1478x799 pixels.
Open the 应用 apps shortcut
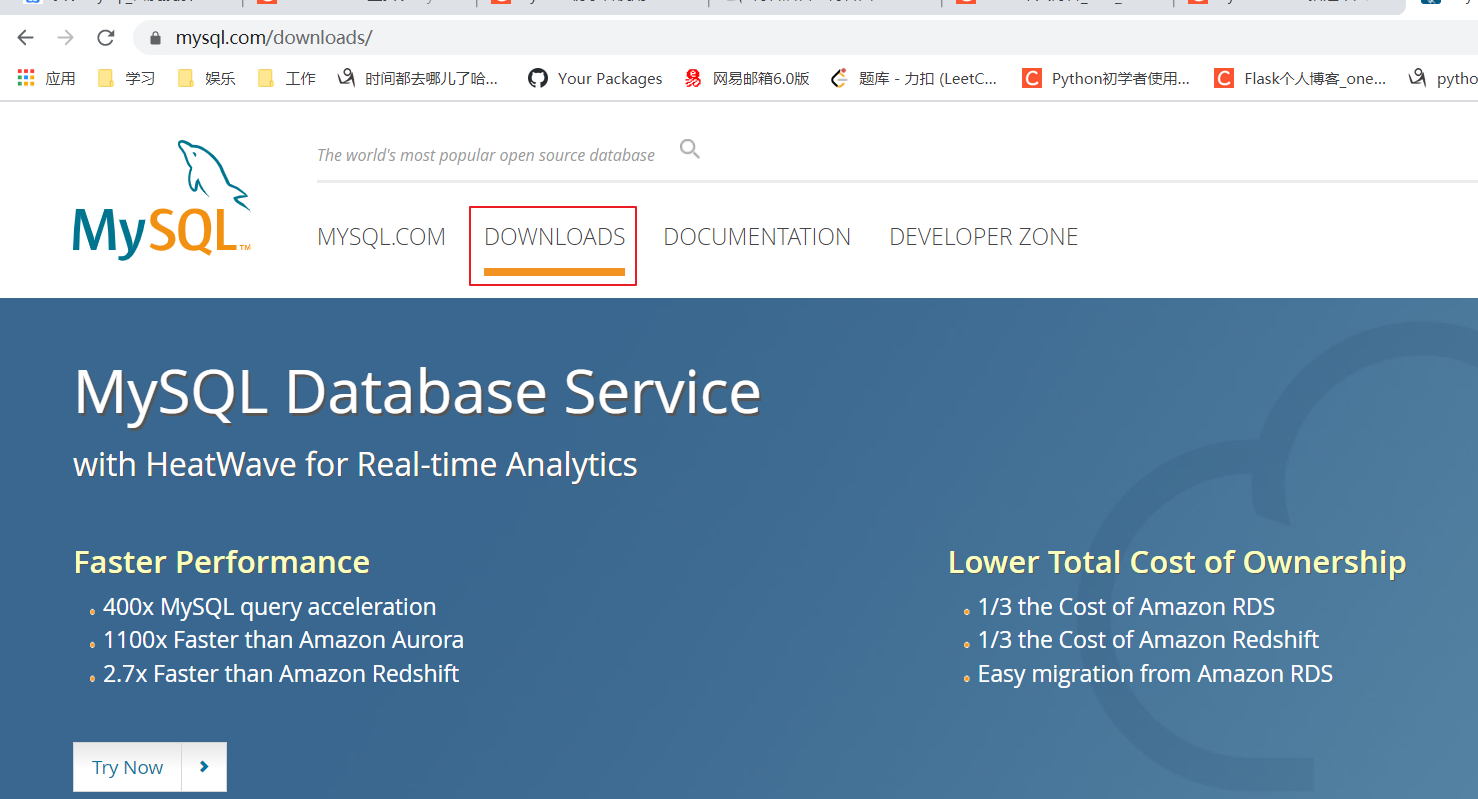[x=46, y=78]
